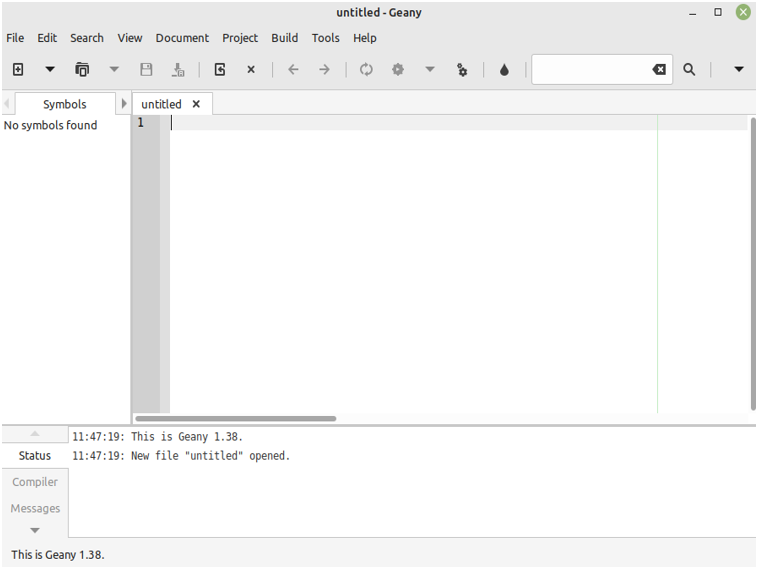Select the Messages tab in bottom panel
The width and height of the screenshot is (758, 567).
(35, 508)
